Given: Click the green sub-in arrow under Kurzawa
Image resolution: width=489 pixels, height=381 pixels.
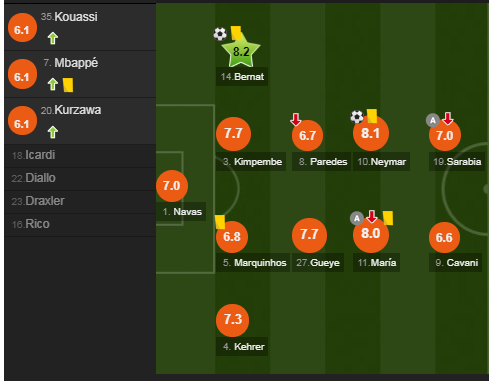Looking at the screenshot, I should tap(53, 132).
